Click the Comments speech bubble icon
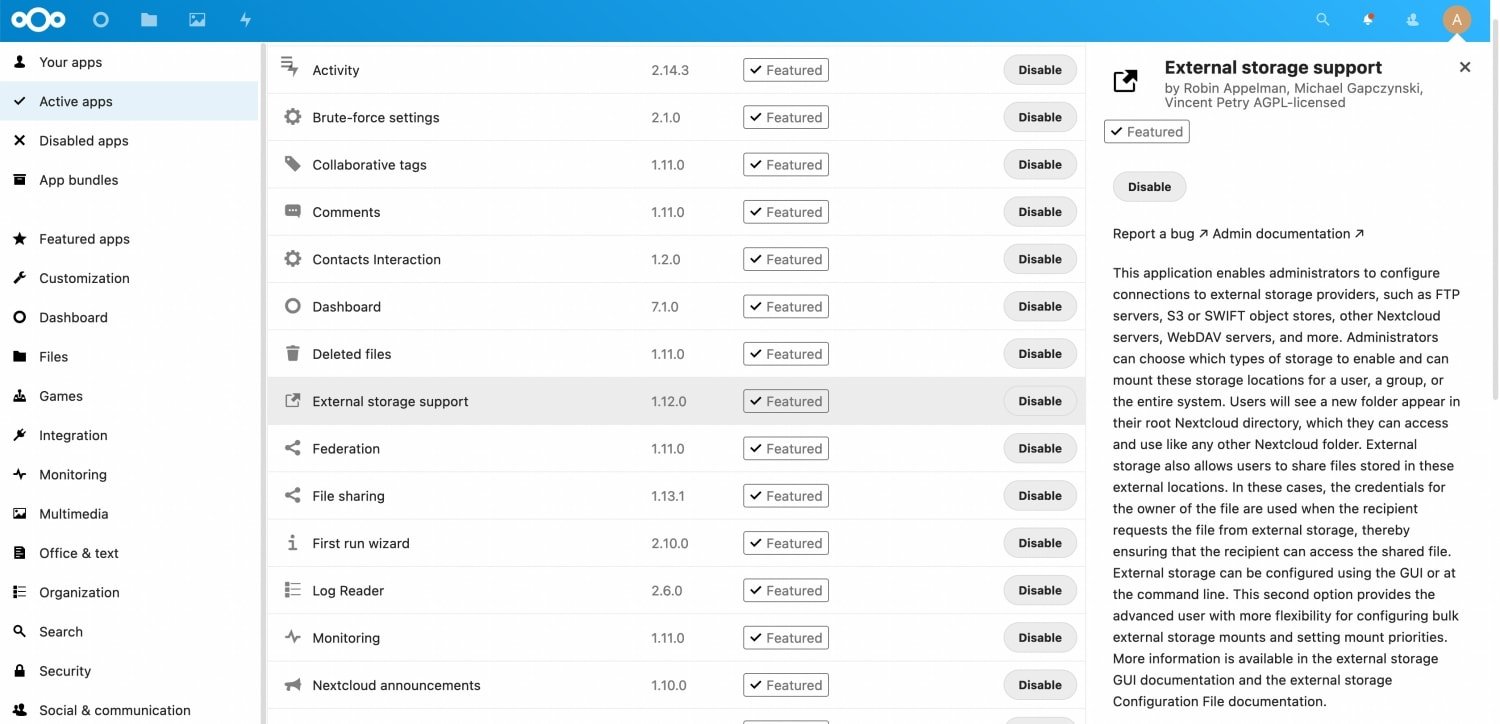Image resolution: width=1500 pixels, height=724 pixels. tap(292, 211)
